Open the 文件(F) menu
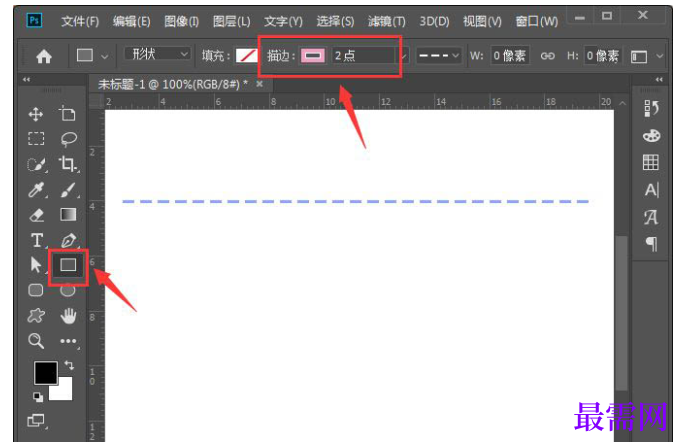The height and width of the screenshot is (448, 686). [80, 21]
